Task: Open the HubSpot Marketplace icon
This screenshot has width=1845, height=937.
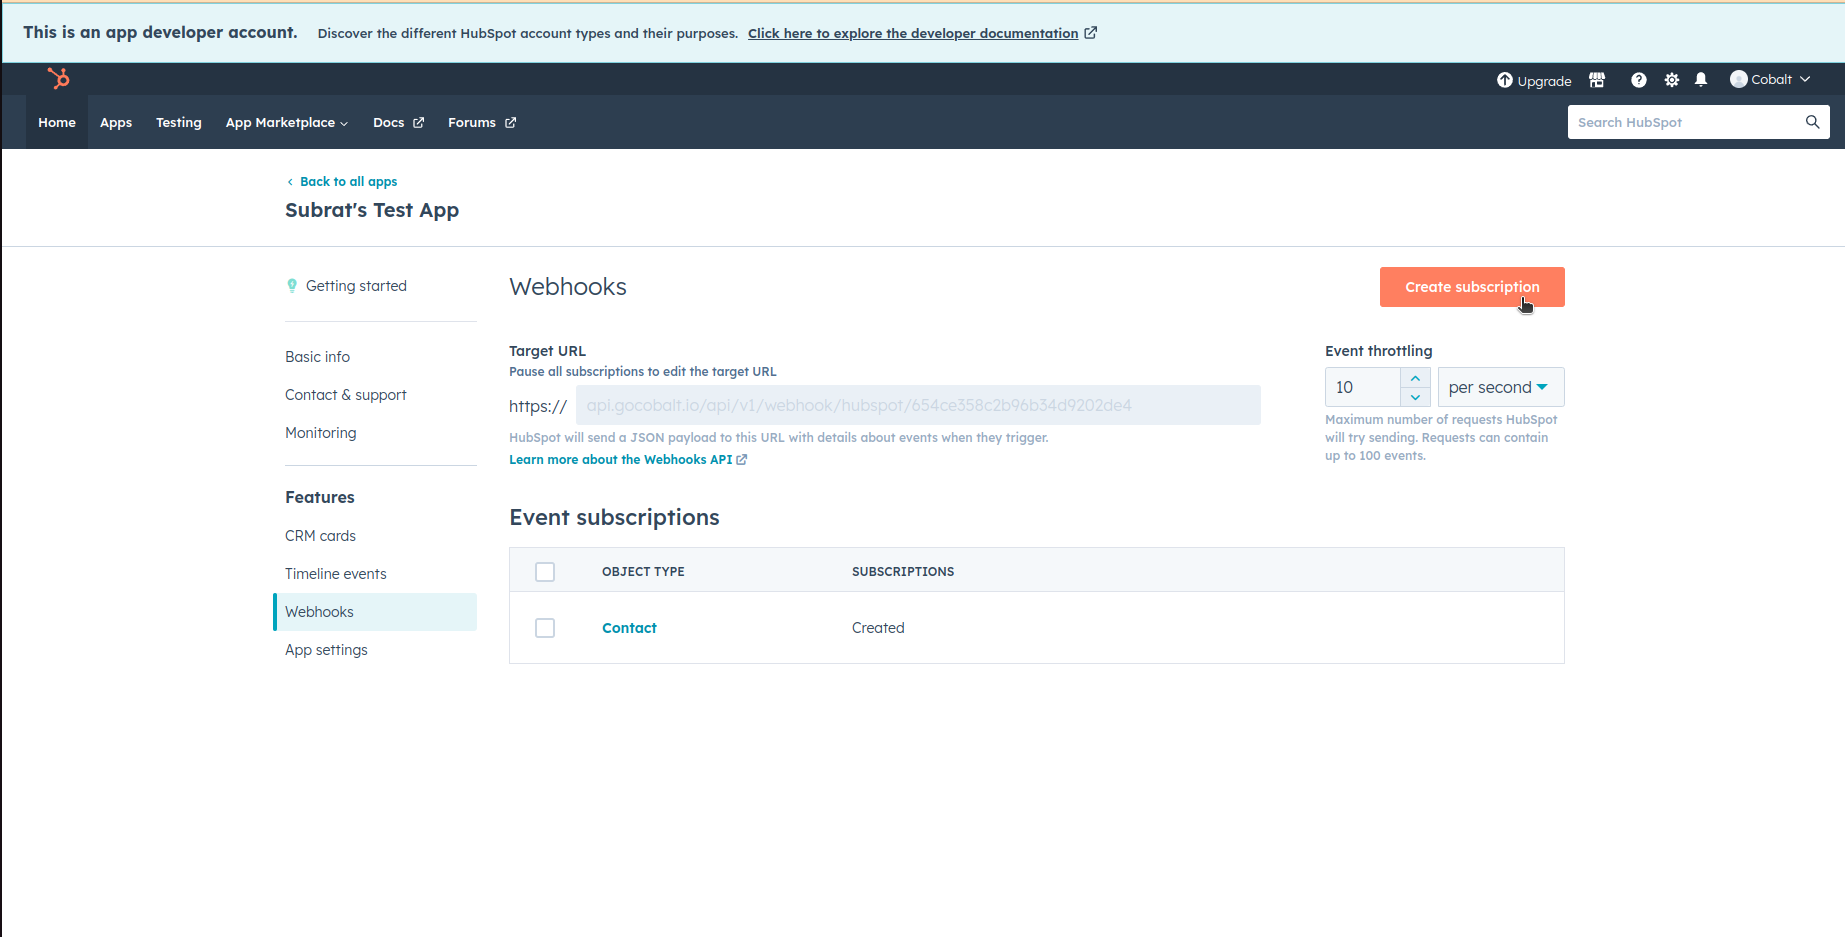Action: (x=1597, y=79)
